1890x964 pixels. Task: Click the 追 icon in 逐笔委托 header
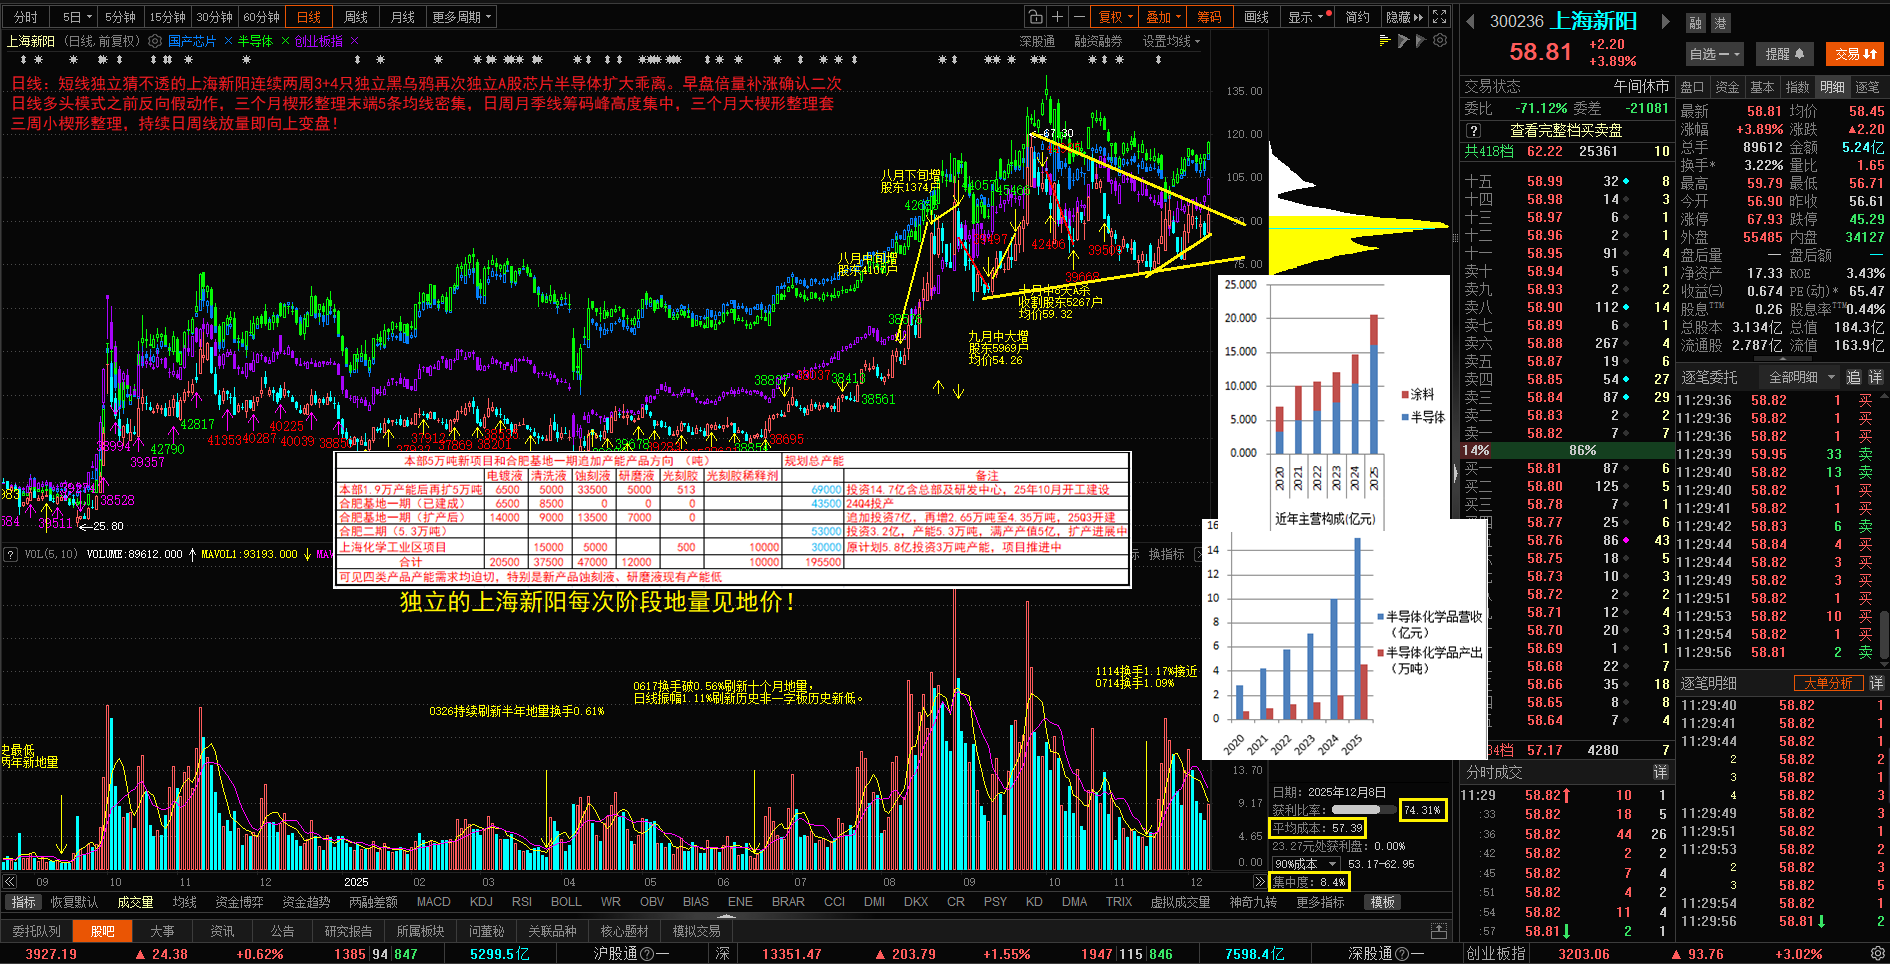(x=1854, y=377)
